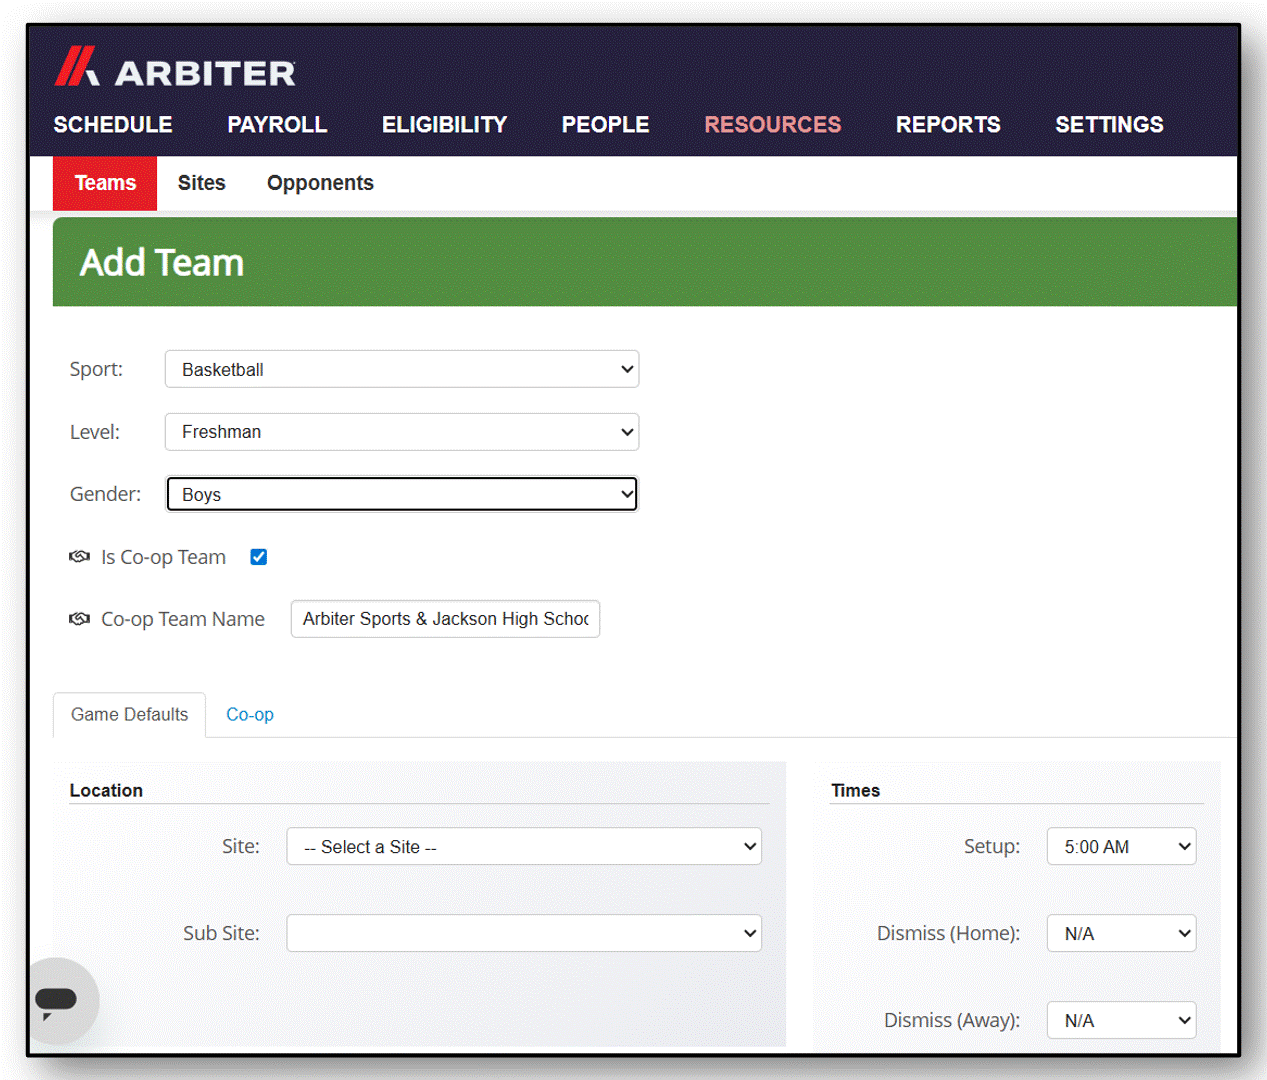Click the Co-op Team Name input field
This screenshot has width=1267, height=1080.
pos(445,619)
